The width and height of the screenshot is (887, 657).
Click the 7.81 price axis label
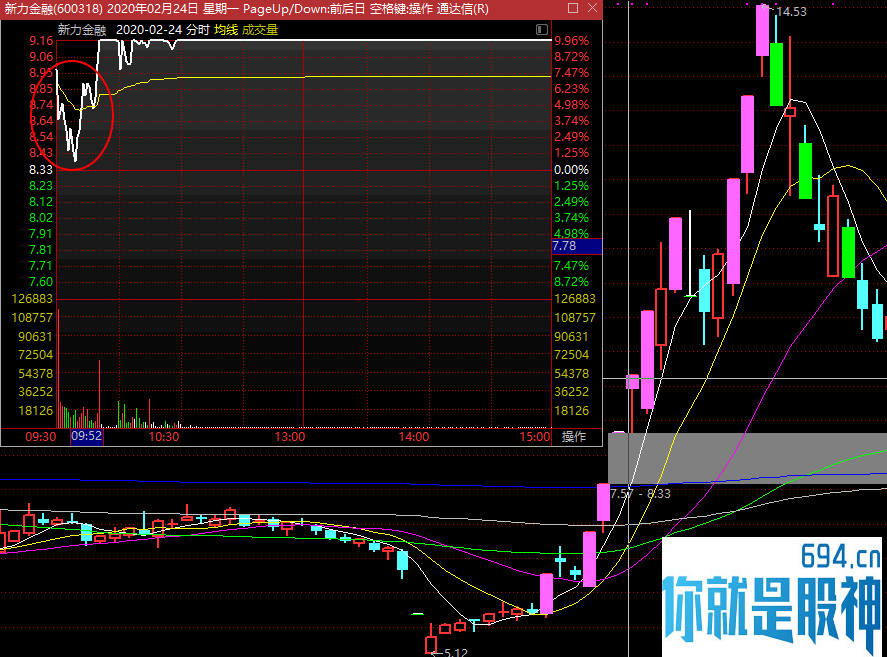coord(41,250)
